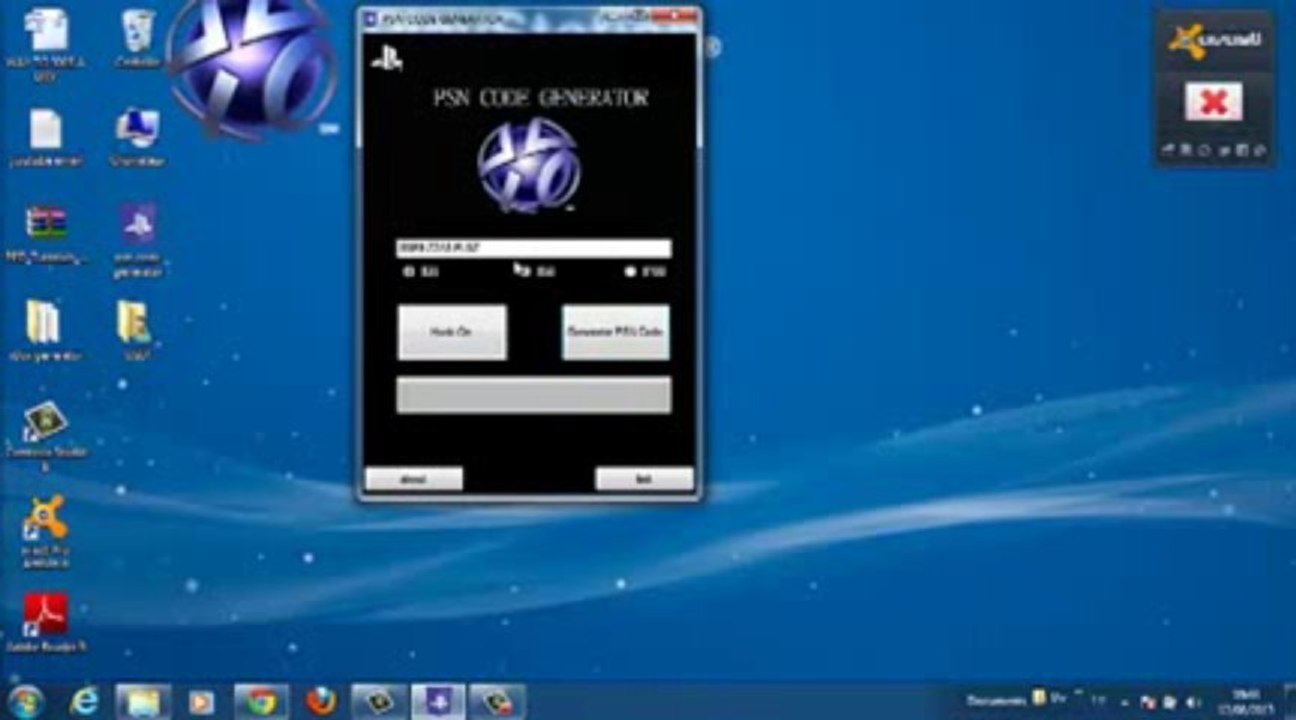1296x720 pixels.
Task: Click the Exit button in the generator
Action: tap(644, 479)
